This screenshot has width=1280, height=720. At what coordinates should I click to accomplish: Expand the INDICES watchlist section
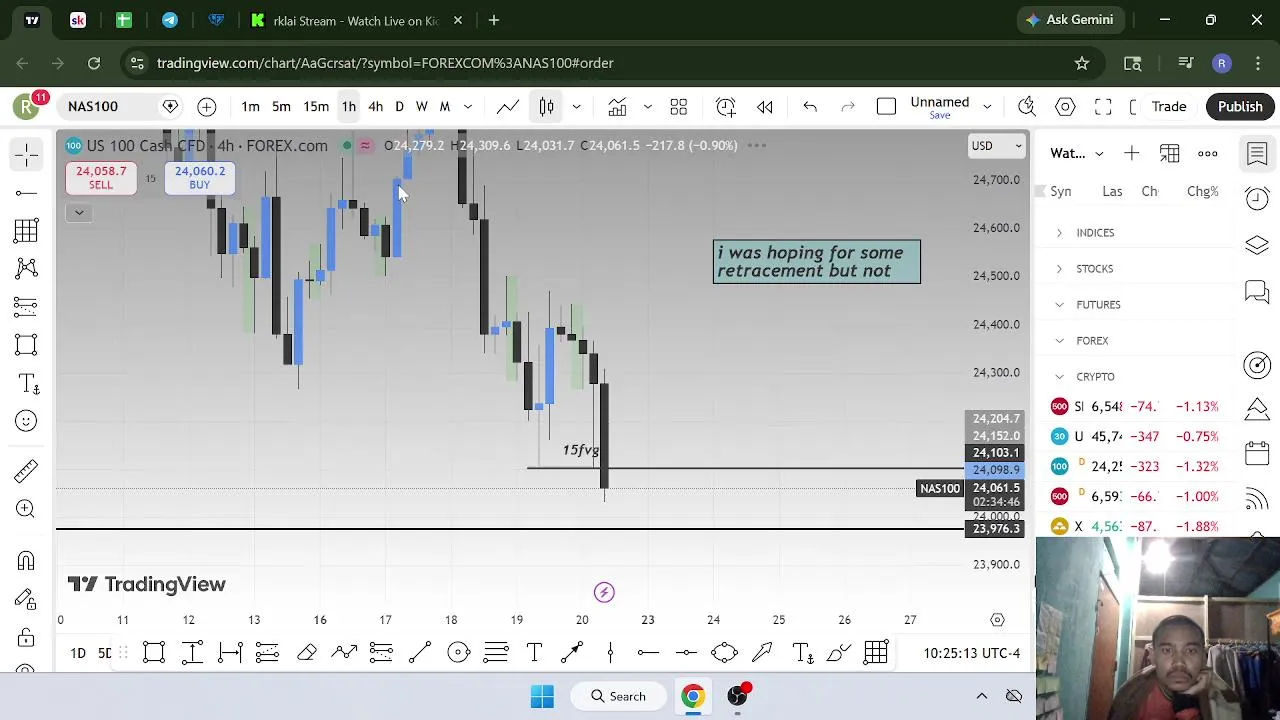coord(1059,233)
